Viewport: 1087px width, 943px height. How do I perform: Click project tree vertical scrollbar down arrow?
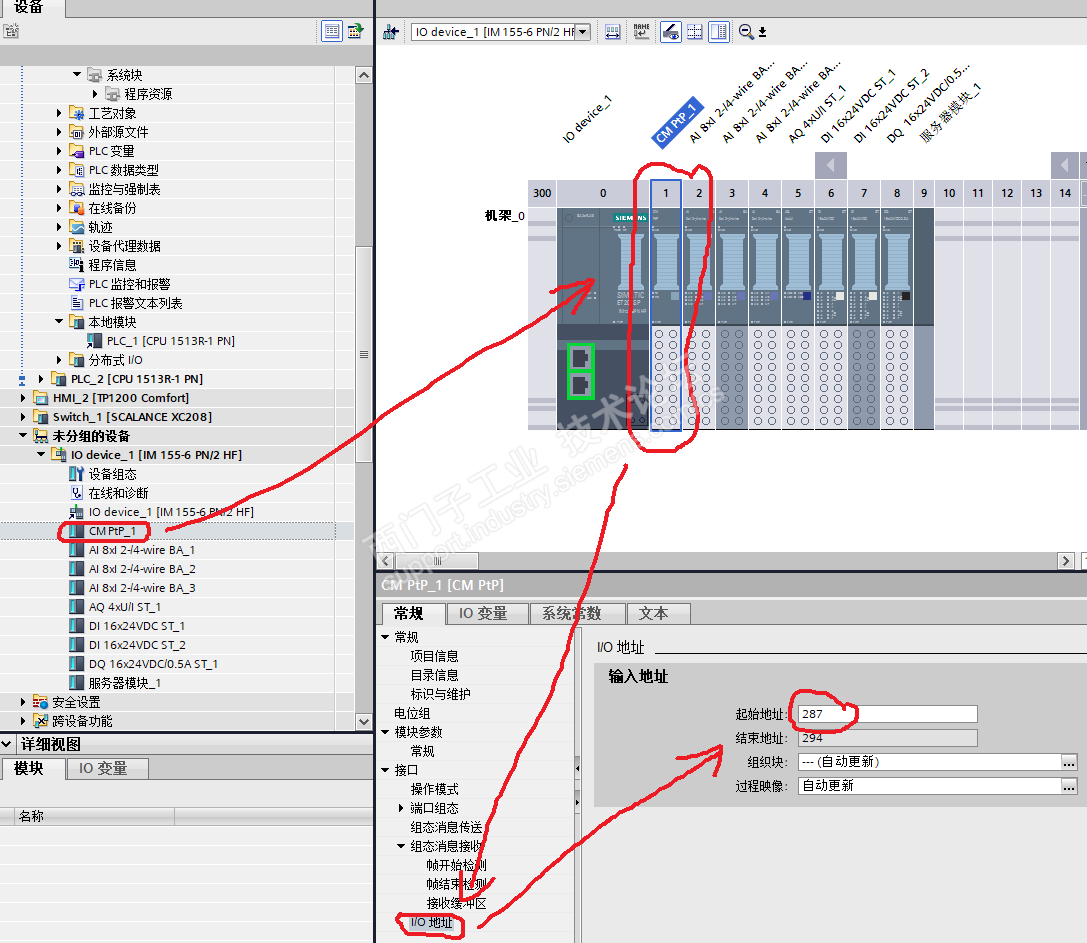pos(364,722)
